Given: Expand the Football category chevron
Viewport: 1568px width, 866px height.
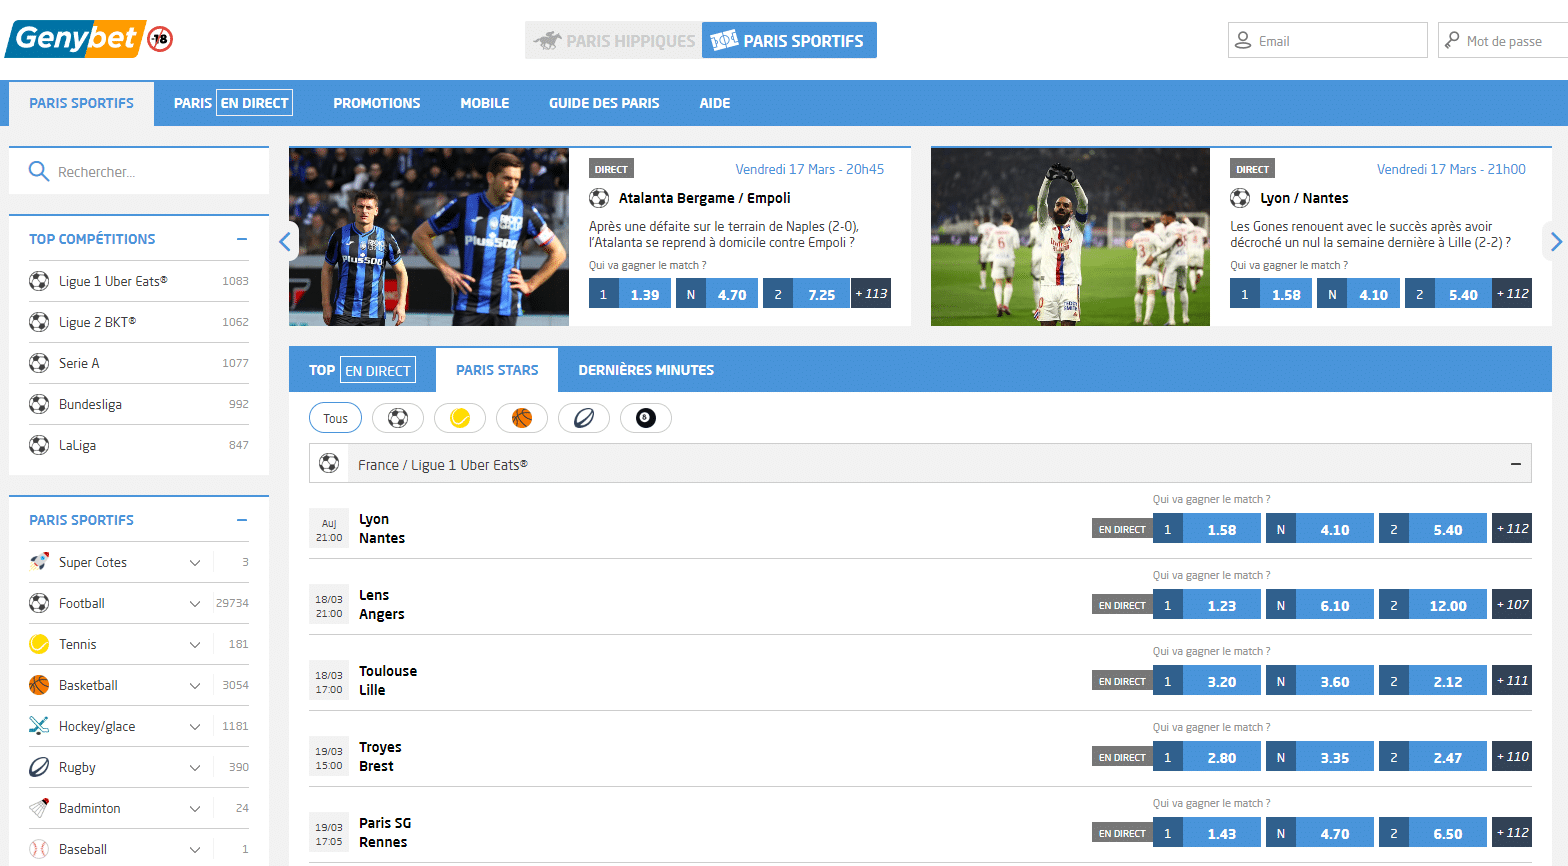Looking at the screenshot, I should [195, 603].
